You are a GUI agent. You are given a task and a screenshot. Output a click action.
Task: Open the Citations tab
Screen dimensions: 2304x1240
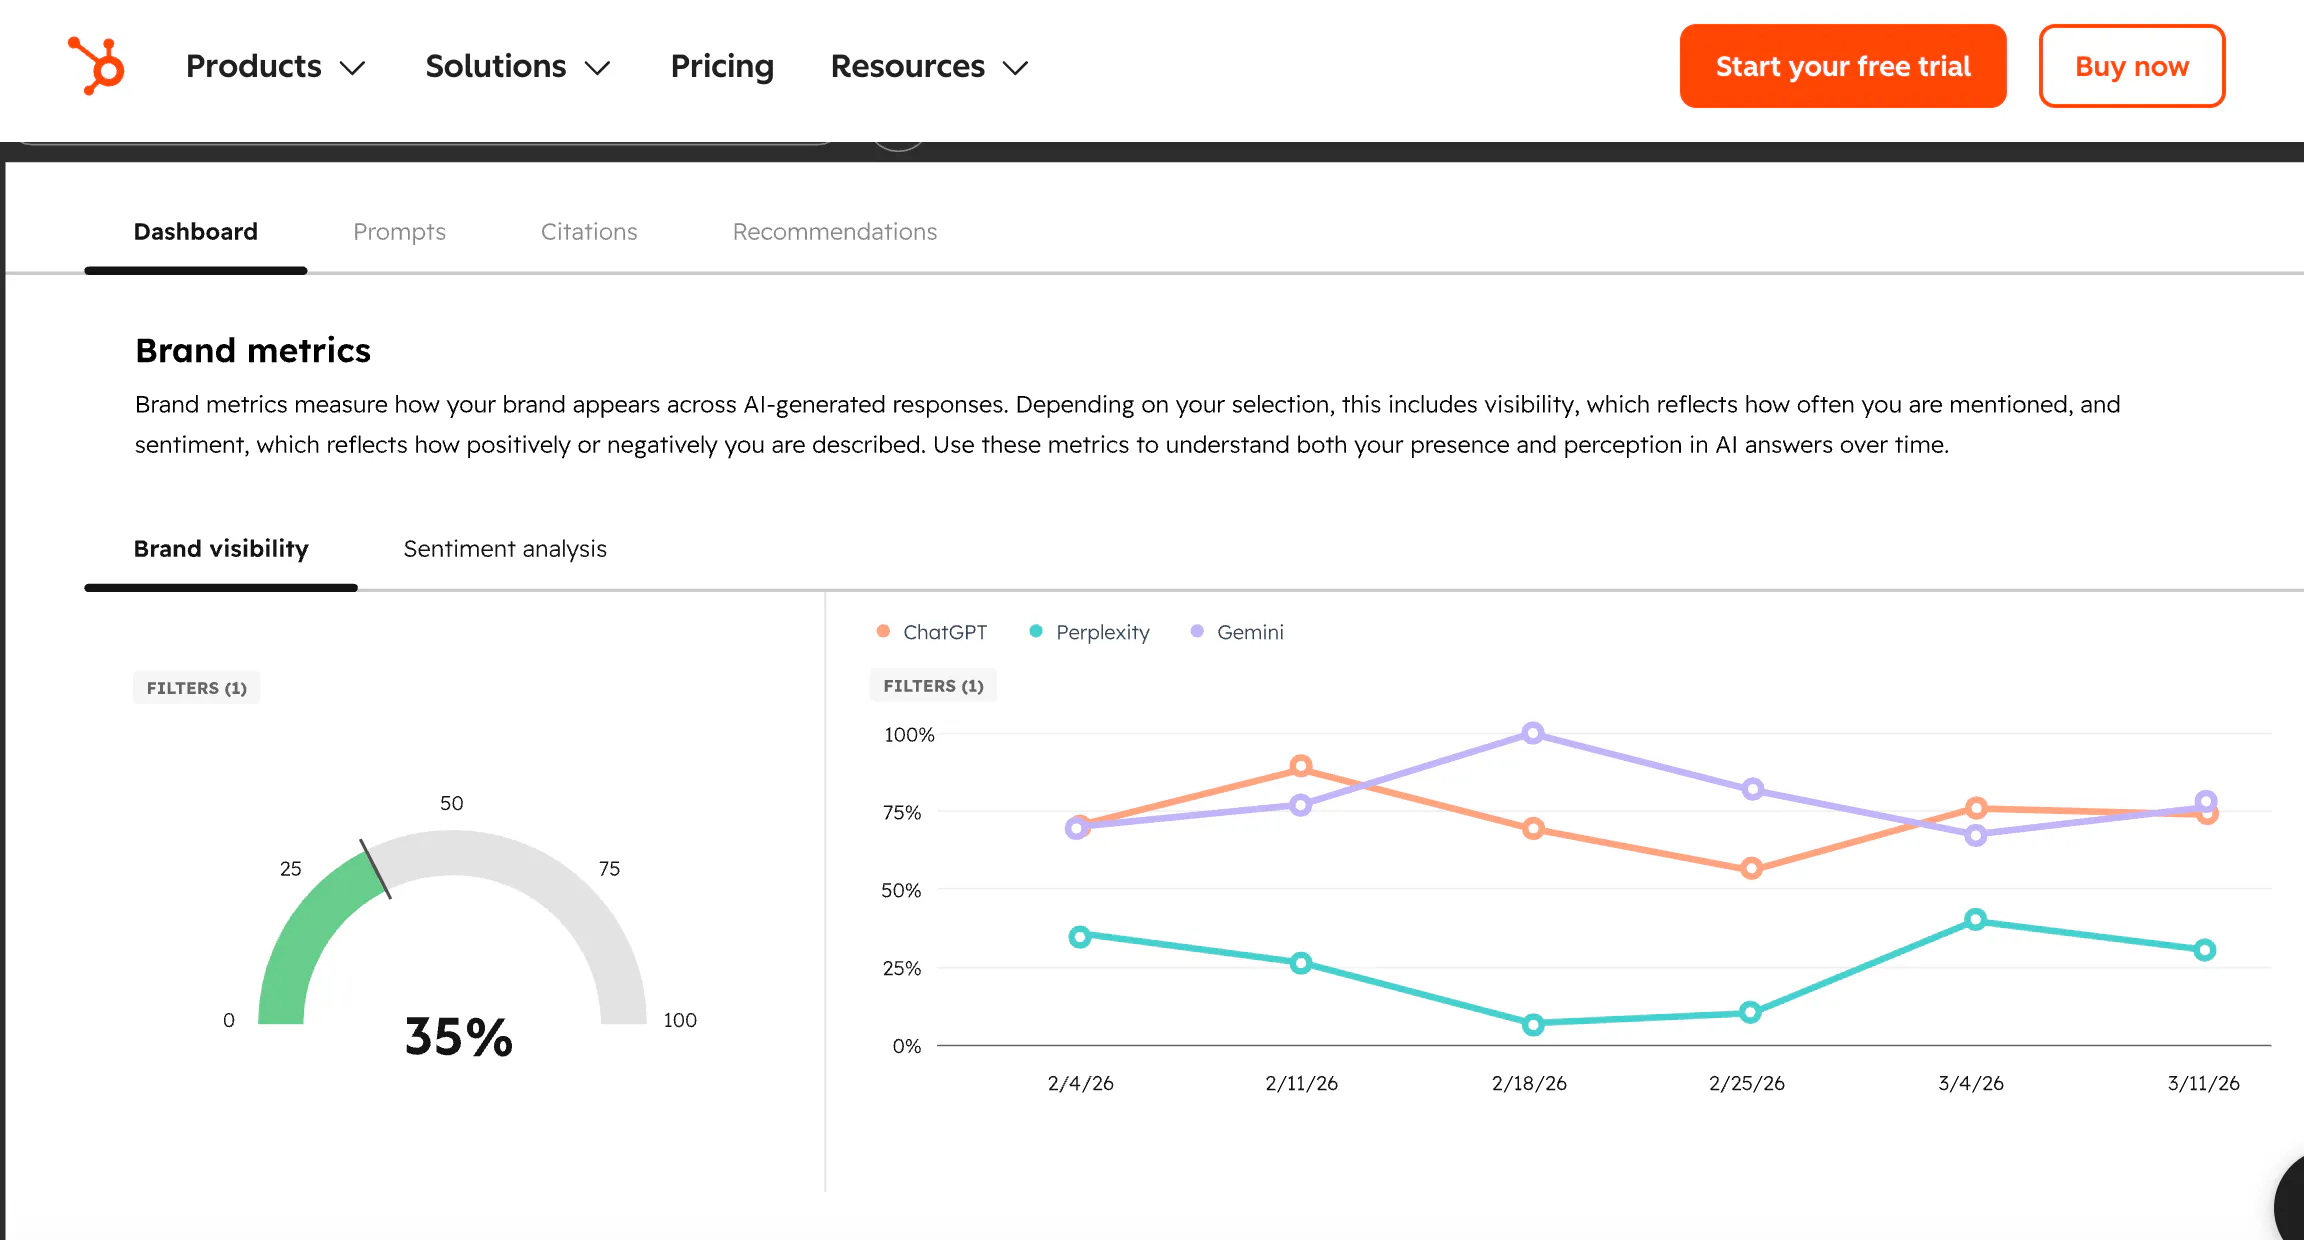(x=589, y=232)
